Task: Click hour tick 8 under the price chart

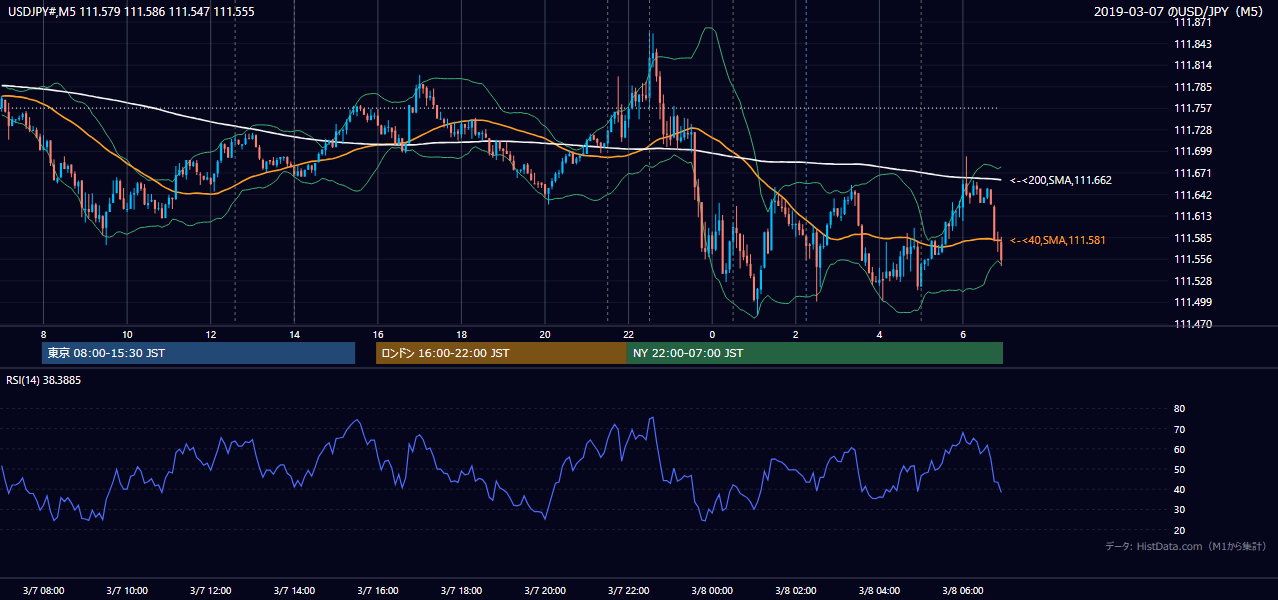Action: click(x=43, y=334)
